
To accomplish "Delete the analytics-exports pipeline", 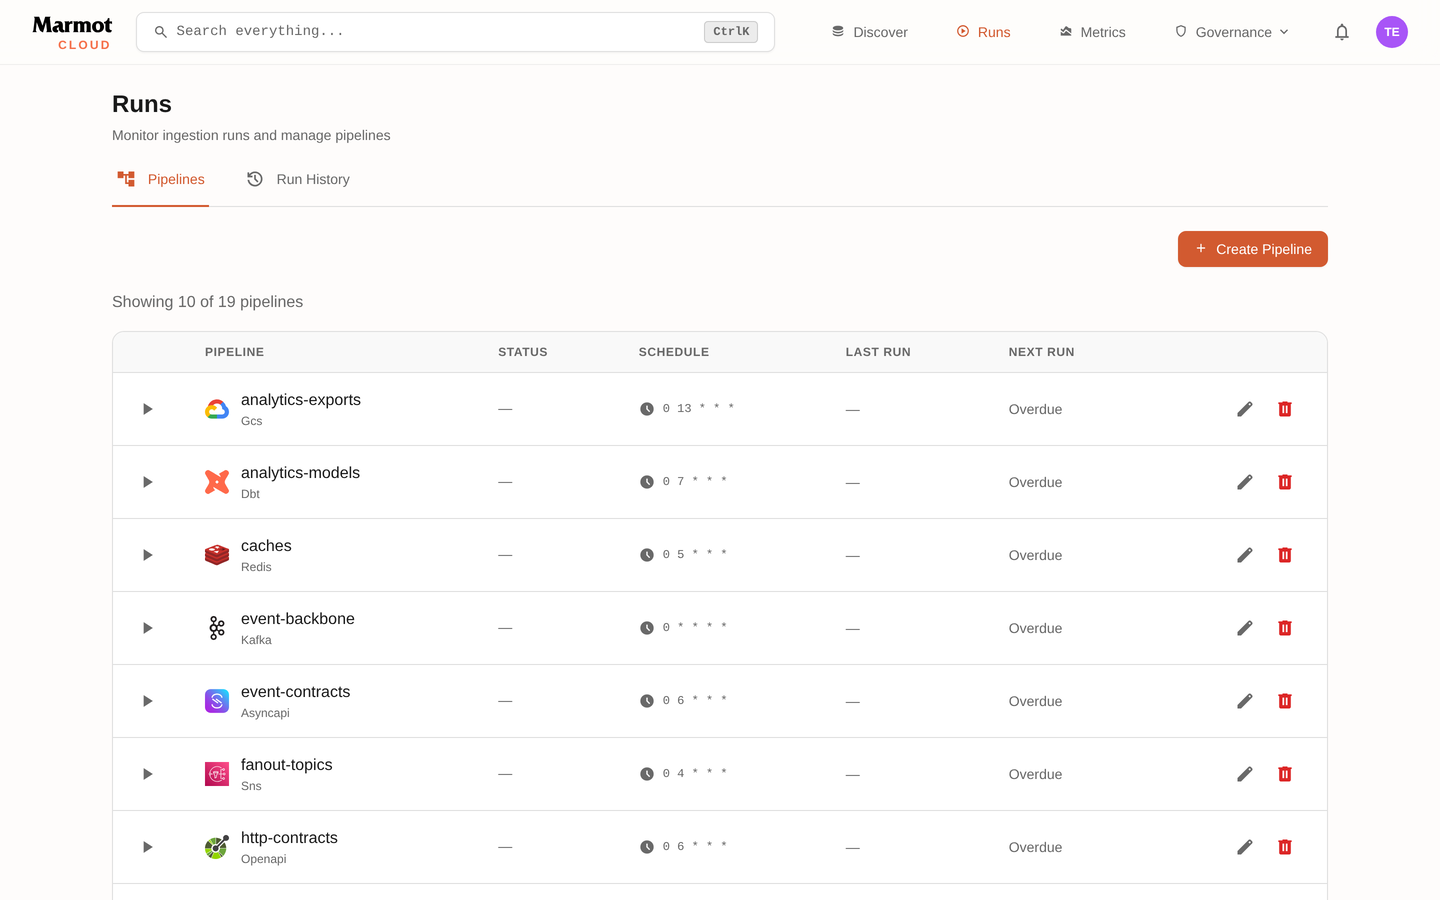I will (1285, 409).
